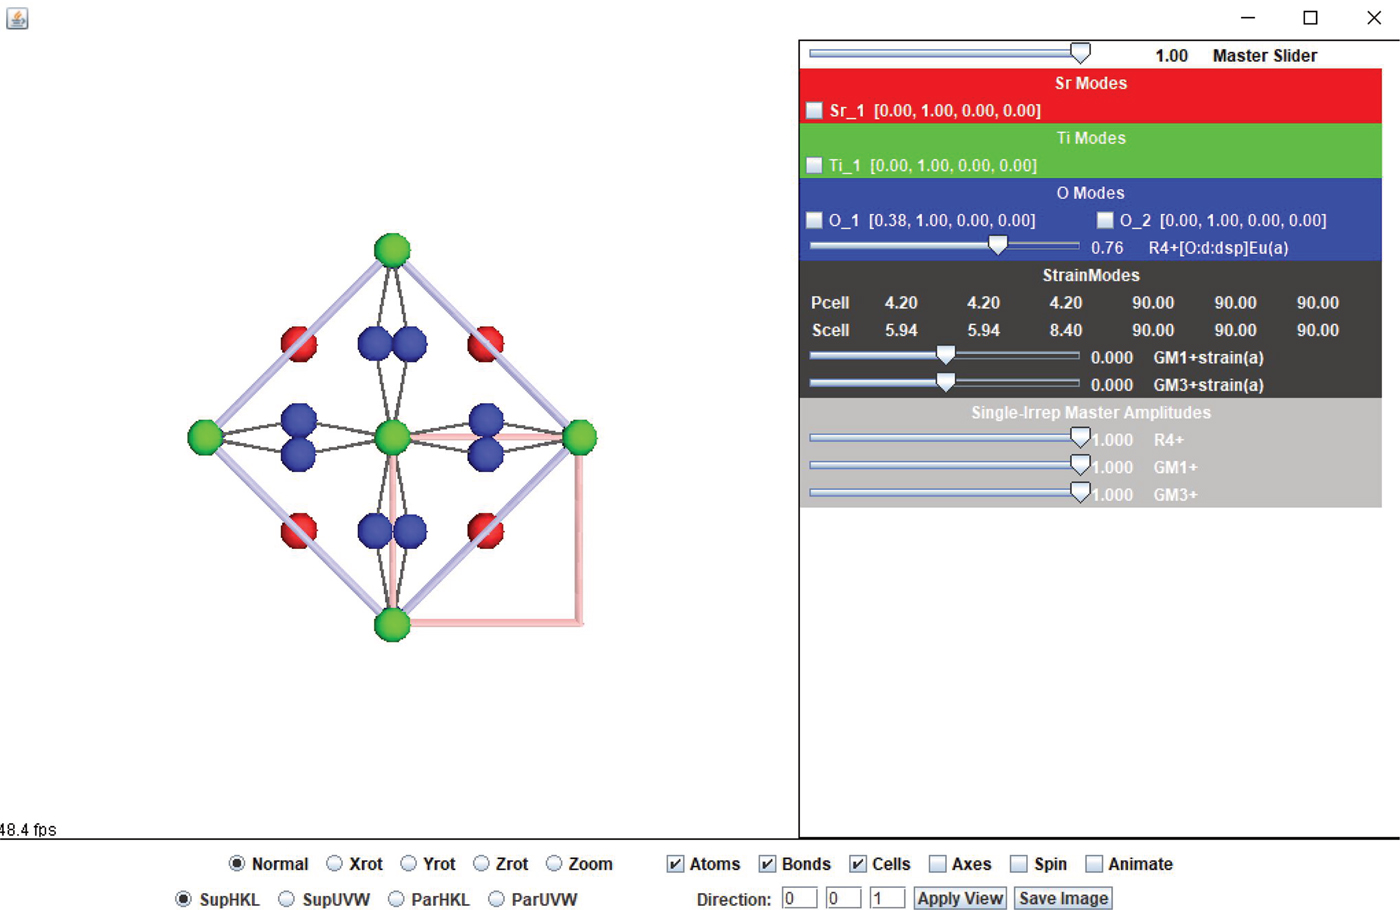Click the Java application icon in title bar
The width and height of the screenshot is (1400, 910).
coord(17,18)
